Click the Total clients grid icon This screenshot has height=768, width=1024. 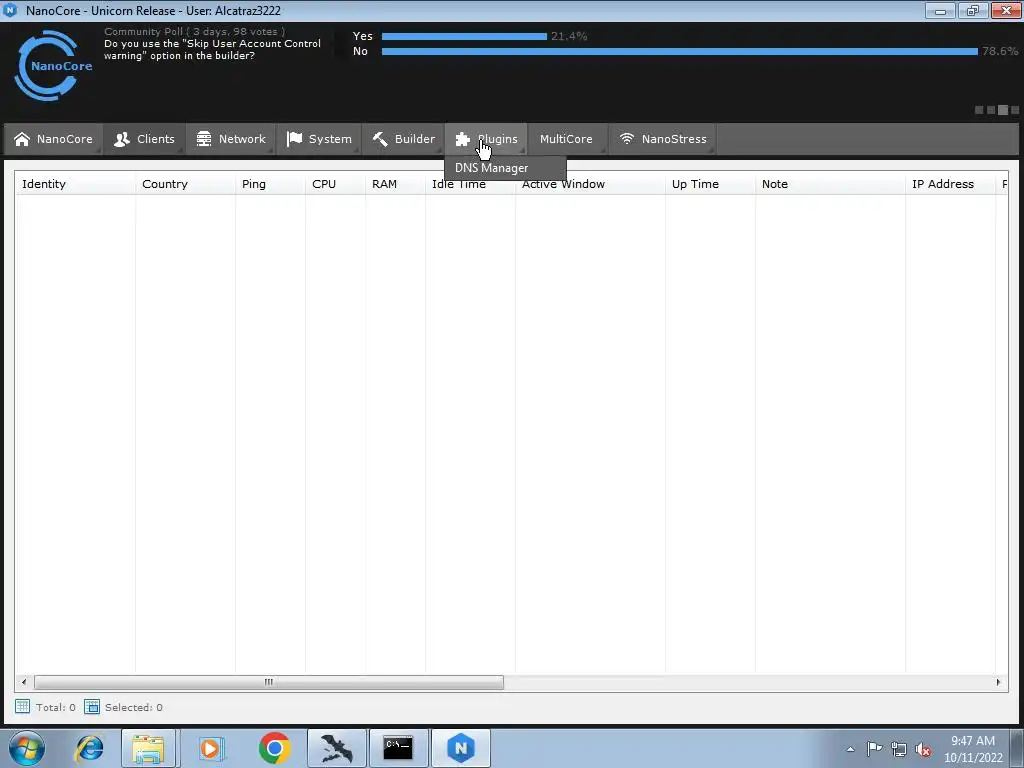pos(23,707)
